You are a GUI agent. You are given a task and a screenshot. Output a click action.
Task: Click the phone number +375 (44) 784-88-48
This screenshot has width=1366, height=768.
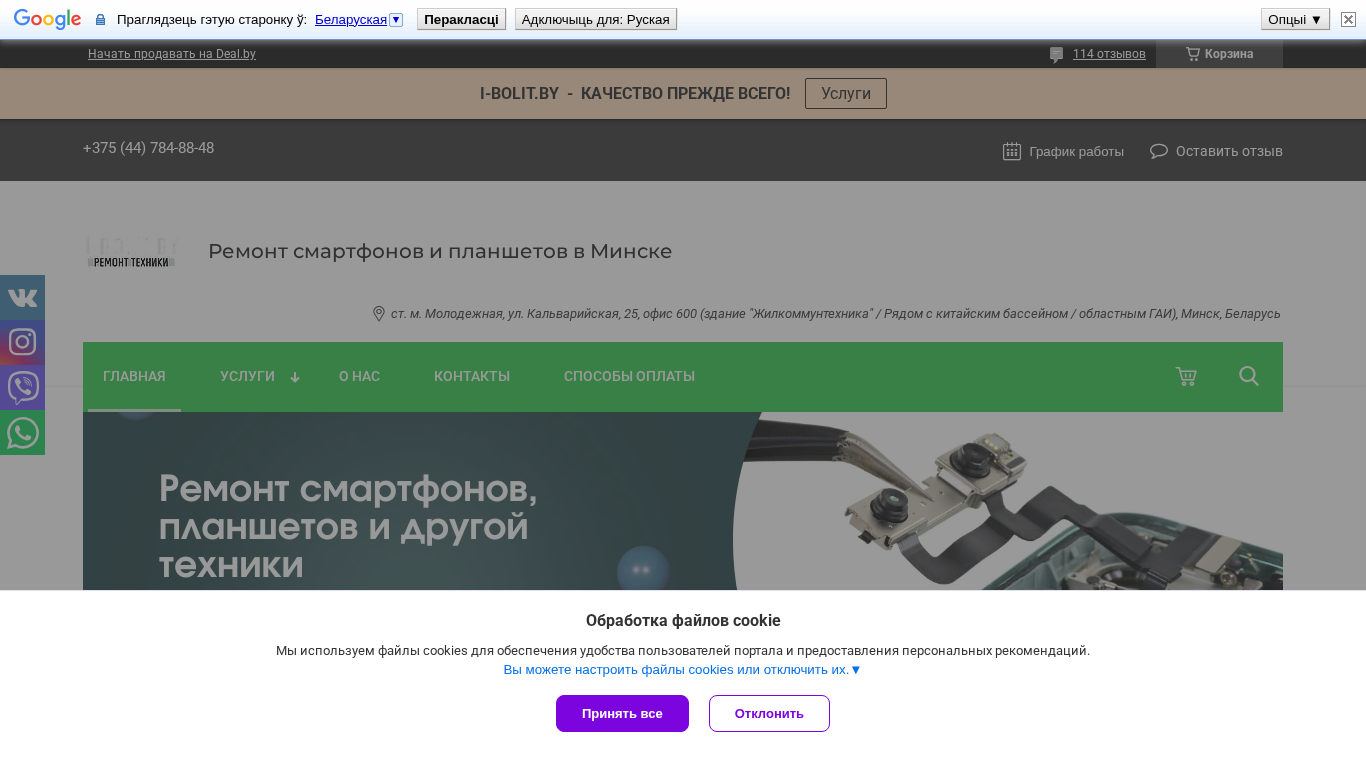tap(148, 148)
